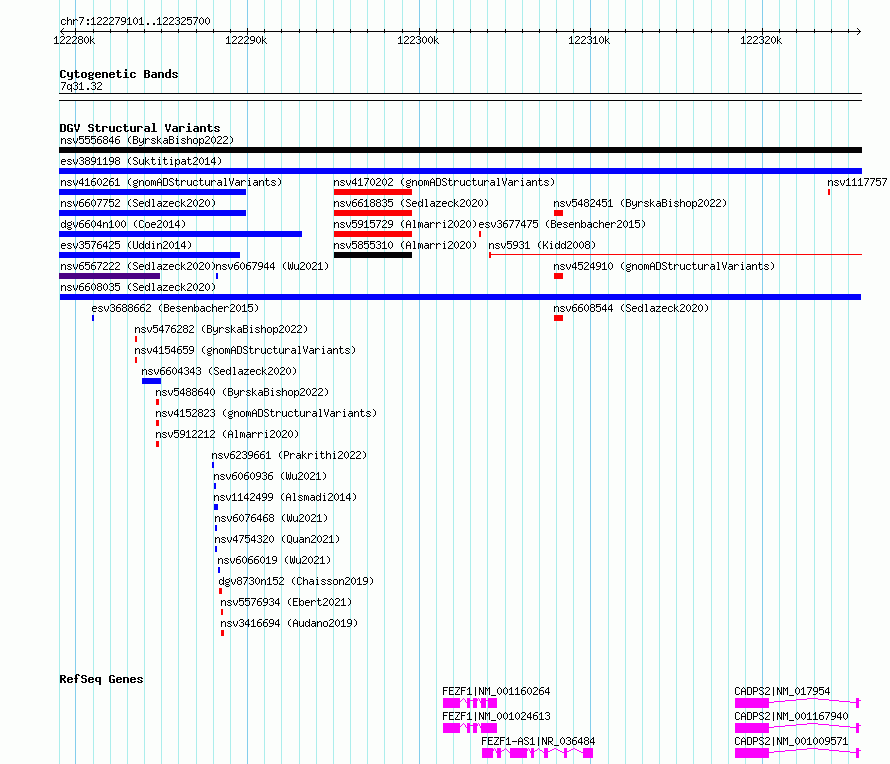The width and height of the screenshot is (890, 764).
Task: Open esv3688662 (Besenbacher2015) label
Action: pos(175,308)
